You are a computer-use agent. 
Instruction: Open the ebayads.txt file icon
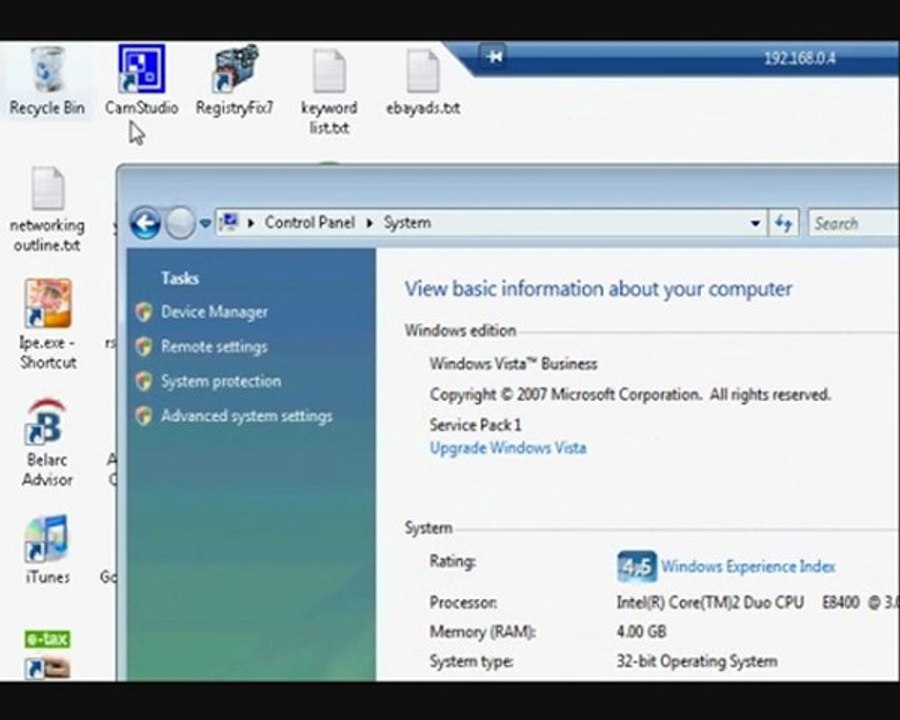tap(423, 71)
